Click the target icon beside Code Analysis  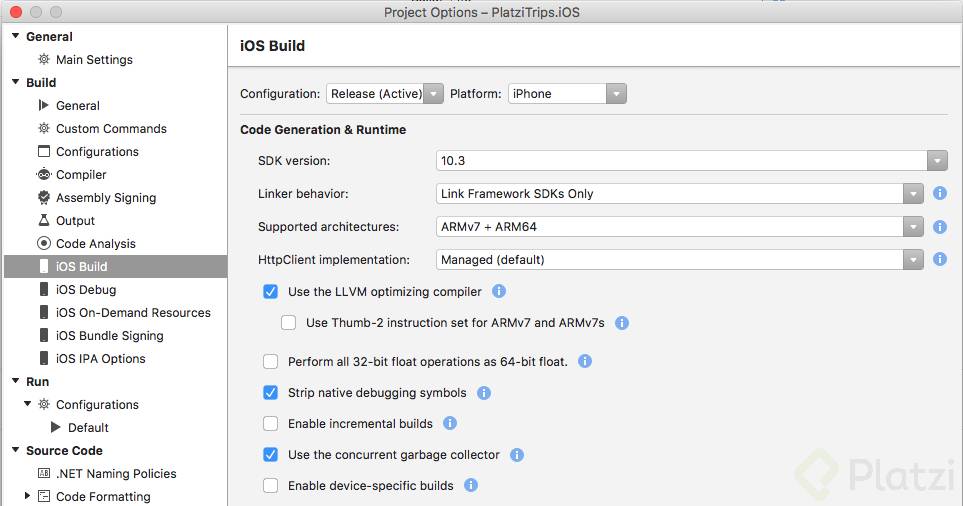click(44, 243)
